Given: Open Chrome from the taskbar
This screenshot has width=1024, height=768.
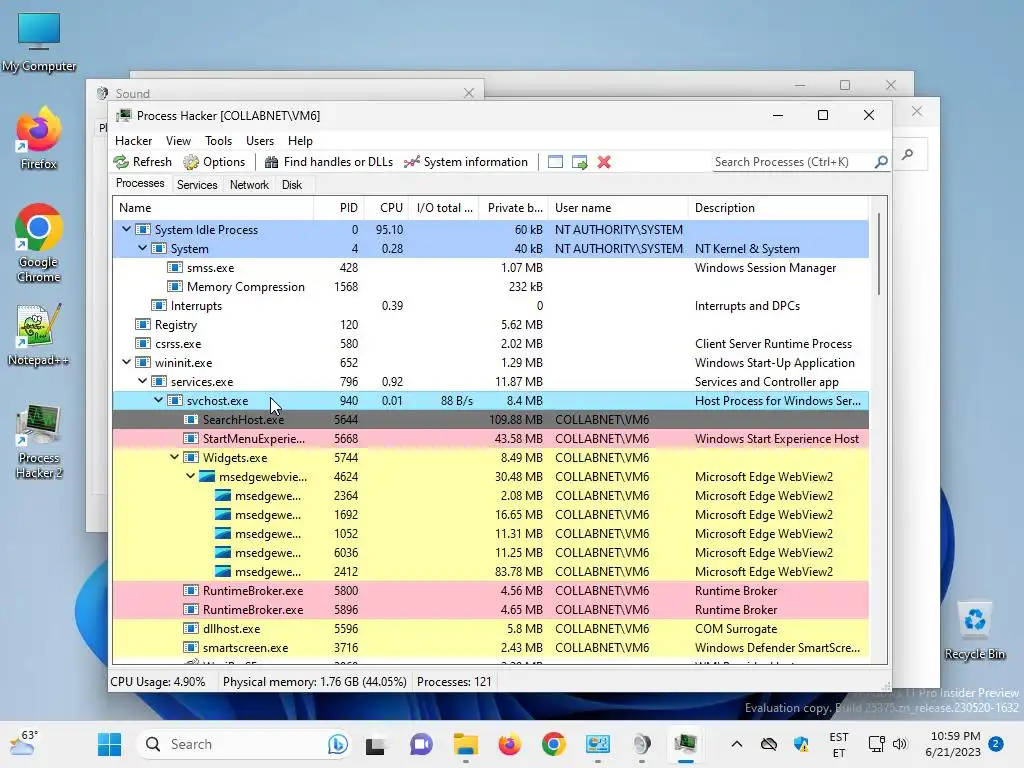Looking at the screenshot, I should coord(553,744).
